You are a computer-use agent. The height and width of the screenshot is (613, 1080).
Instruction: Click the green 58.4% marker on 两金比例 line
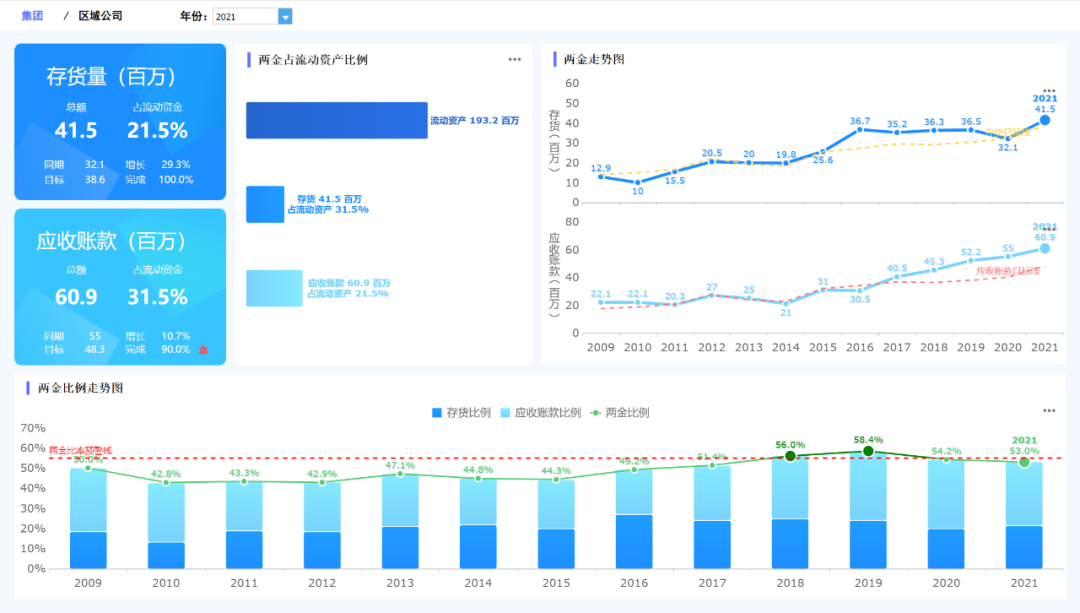[x=867, y=451]
